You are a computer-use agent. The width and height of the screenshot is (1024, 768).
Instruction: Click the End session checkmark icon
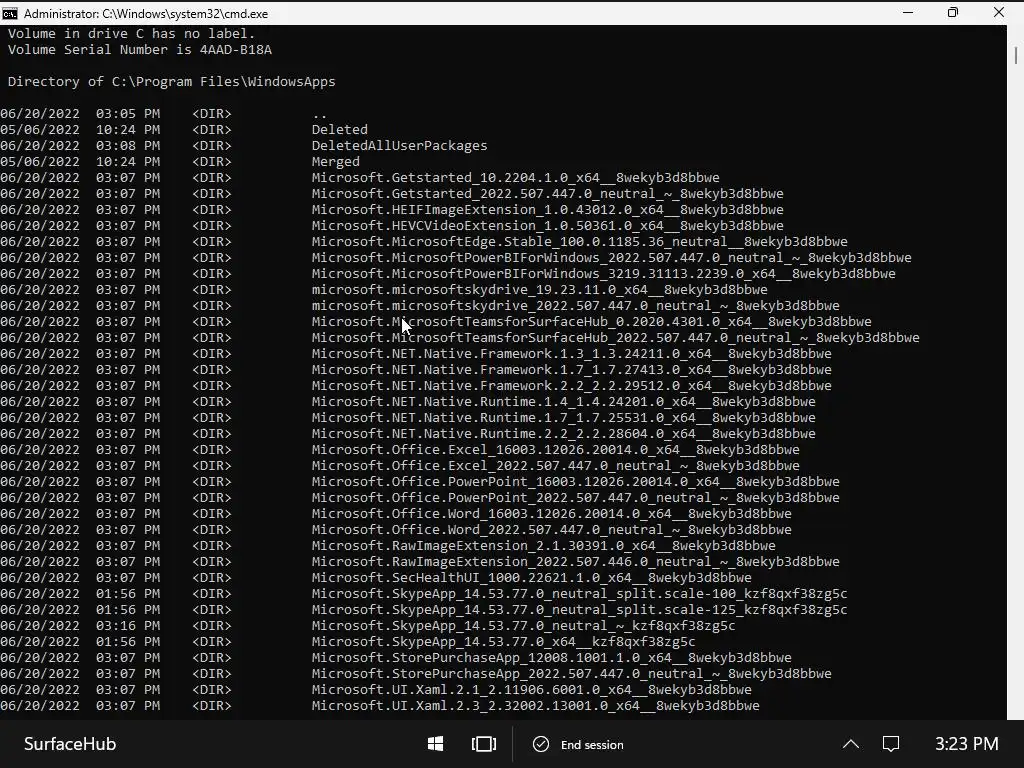point(541,744)
